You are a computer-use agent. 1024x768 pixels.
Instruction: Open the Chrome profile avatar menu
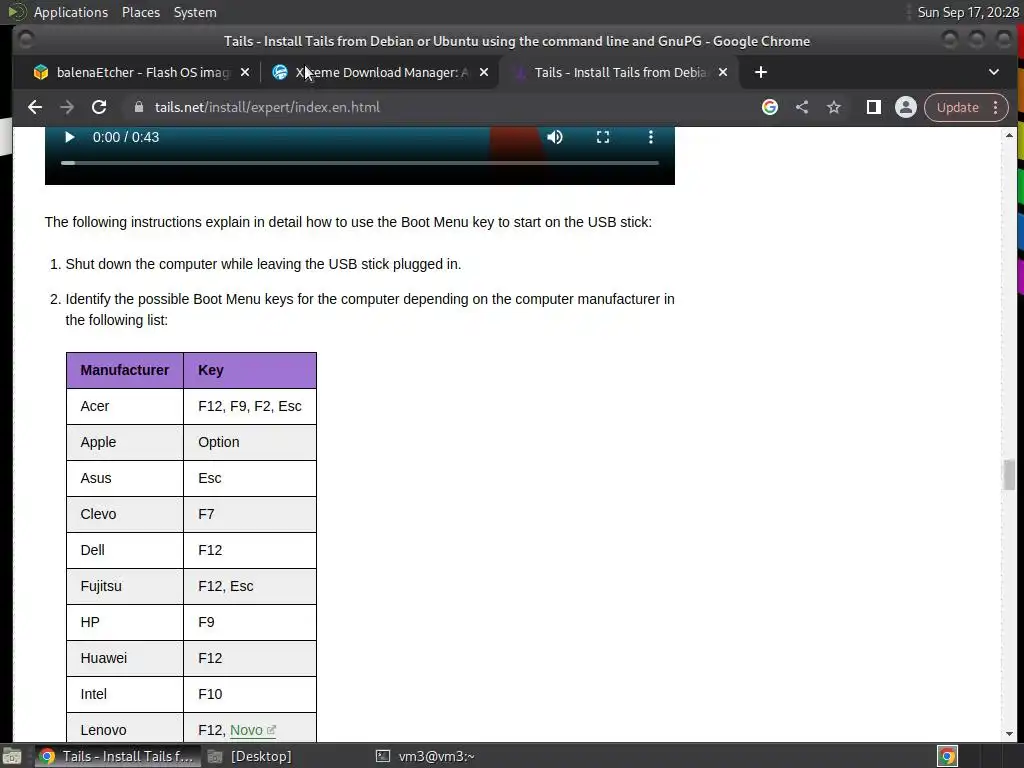[x=906, y=107]
